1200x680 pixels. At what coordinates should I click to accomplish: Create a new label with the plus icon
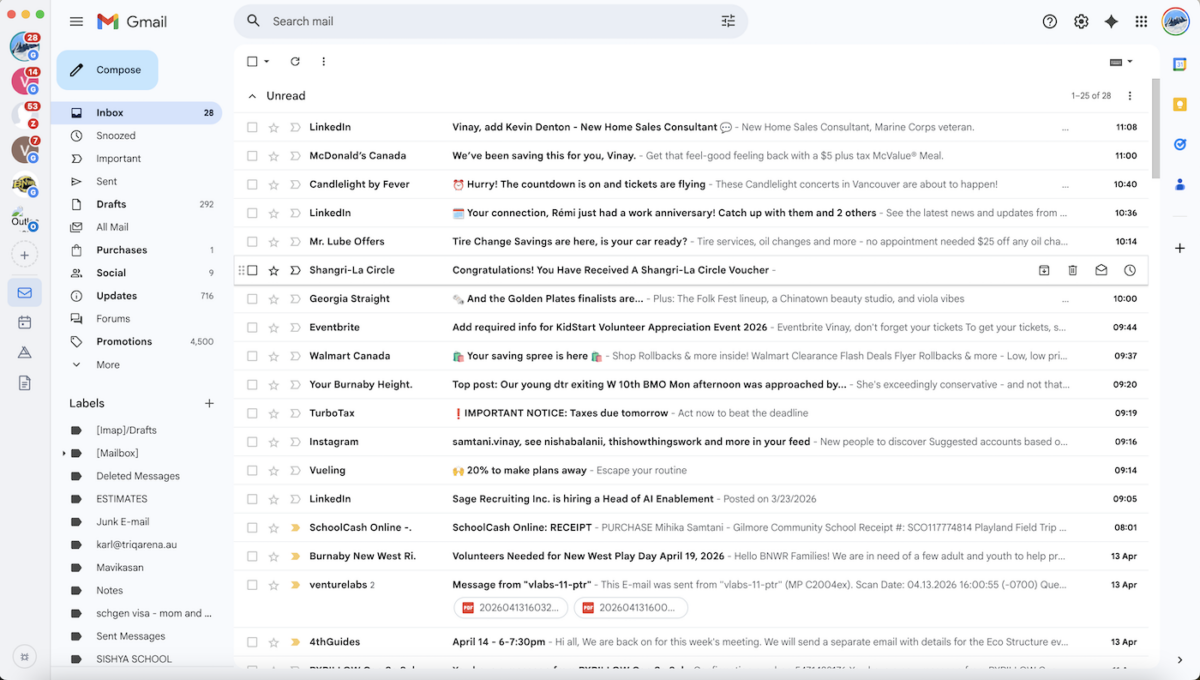[209, 403]
